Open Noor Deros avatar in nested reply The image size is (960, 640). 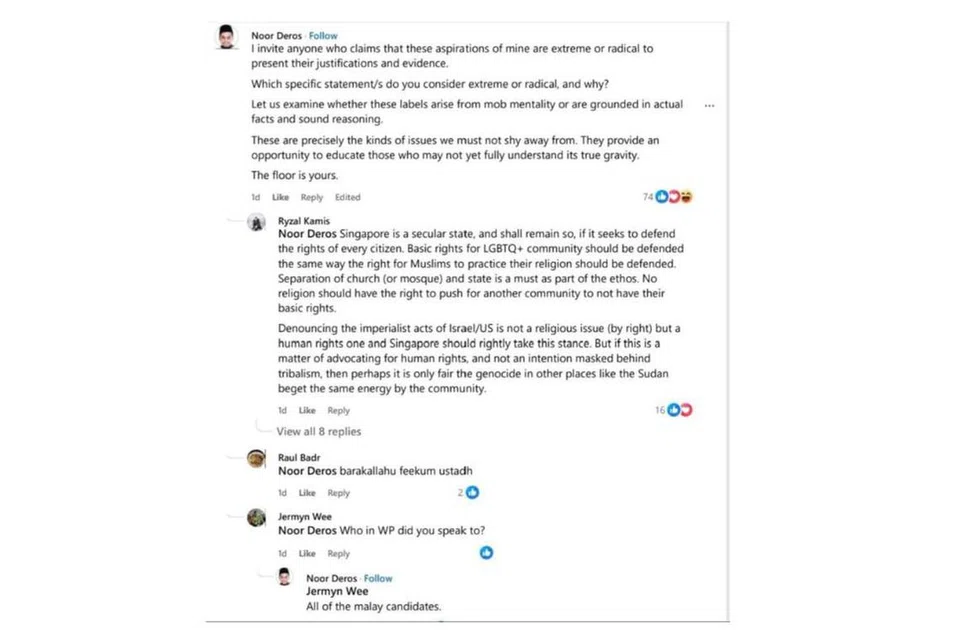tap(285, 577)
